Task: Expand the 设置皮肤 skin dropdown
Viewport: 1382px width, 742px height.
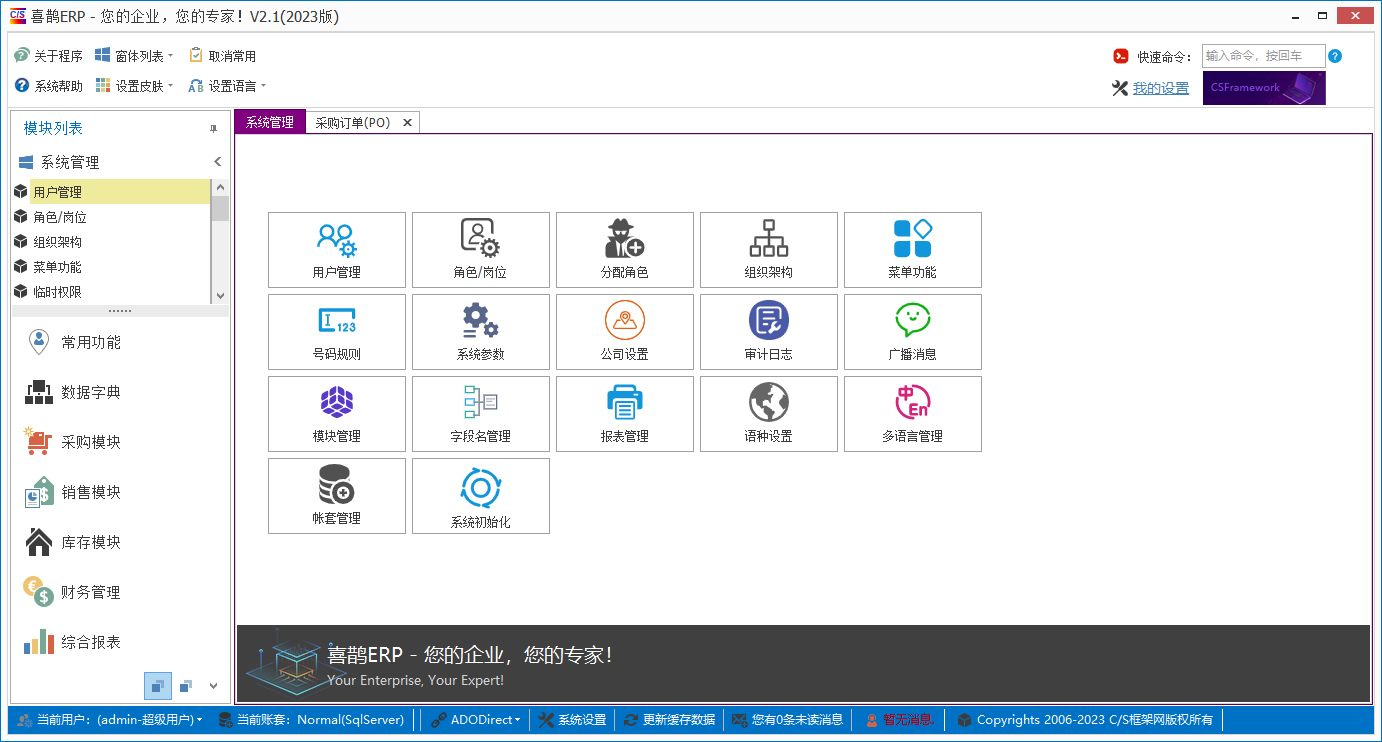Action: pos(135,86)
